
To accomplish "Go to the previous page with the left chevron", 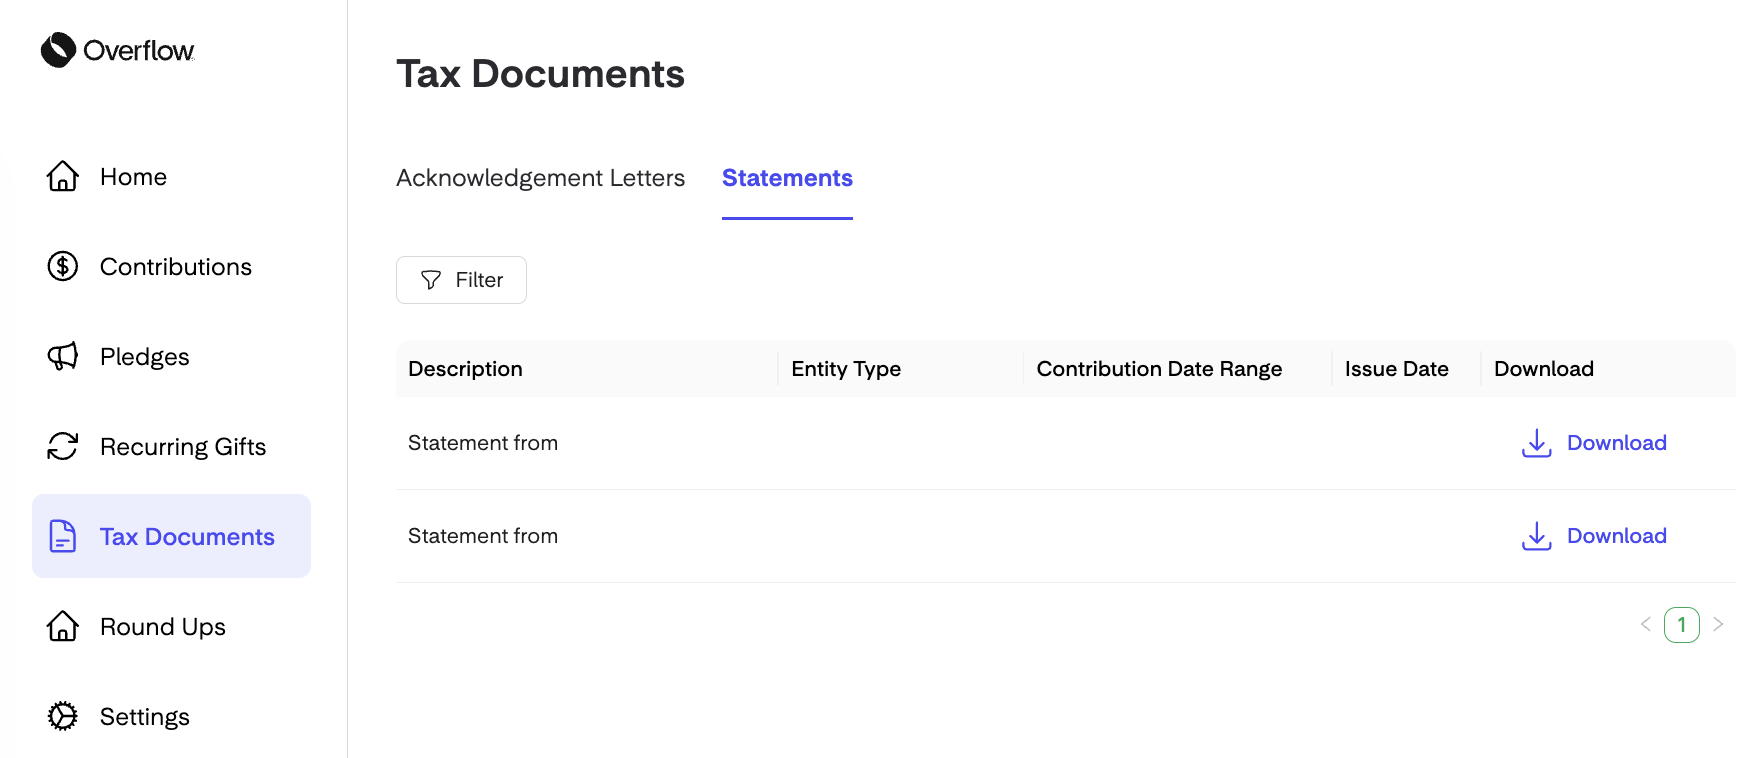I will [1645, 624].
